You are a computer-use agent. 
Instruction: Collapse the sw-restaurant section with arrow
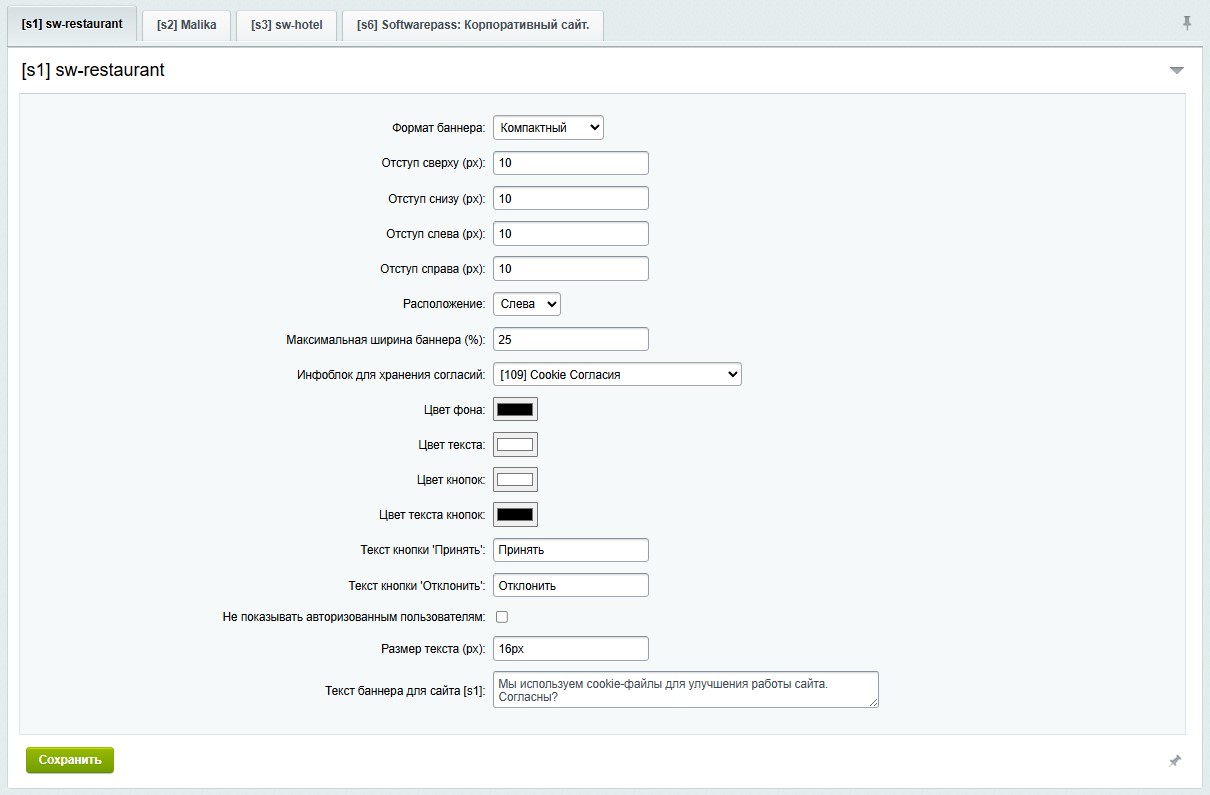[x=1176, y=71]
